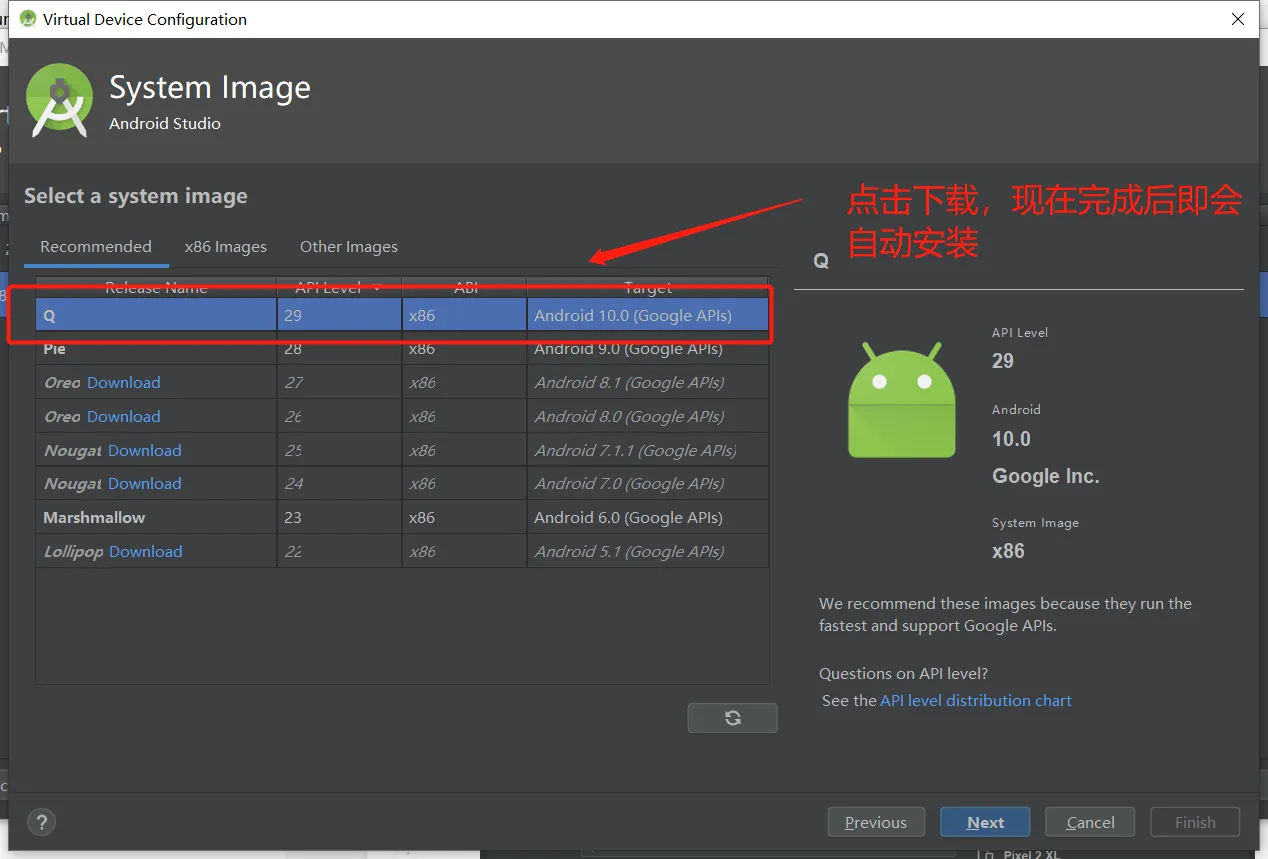Image resolution: width=1268 pixels, height=859 pixels.
Task: Click the Android 9.0 (Google APIs) cell
Action: click(x=647, y=349)
